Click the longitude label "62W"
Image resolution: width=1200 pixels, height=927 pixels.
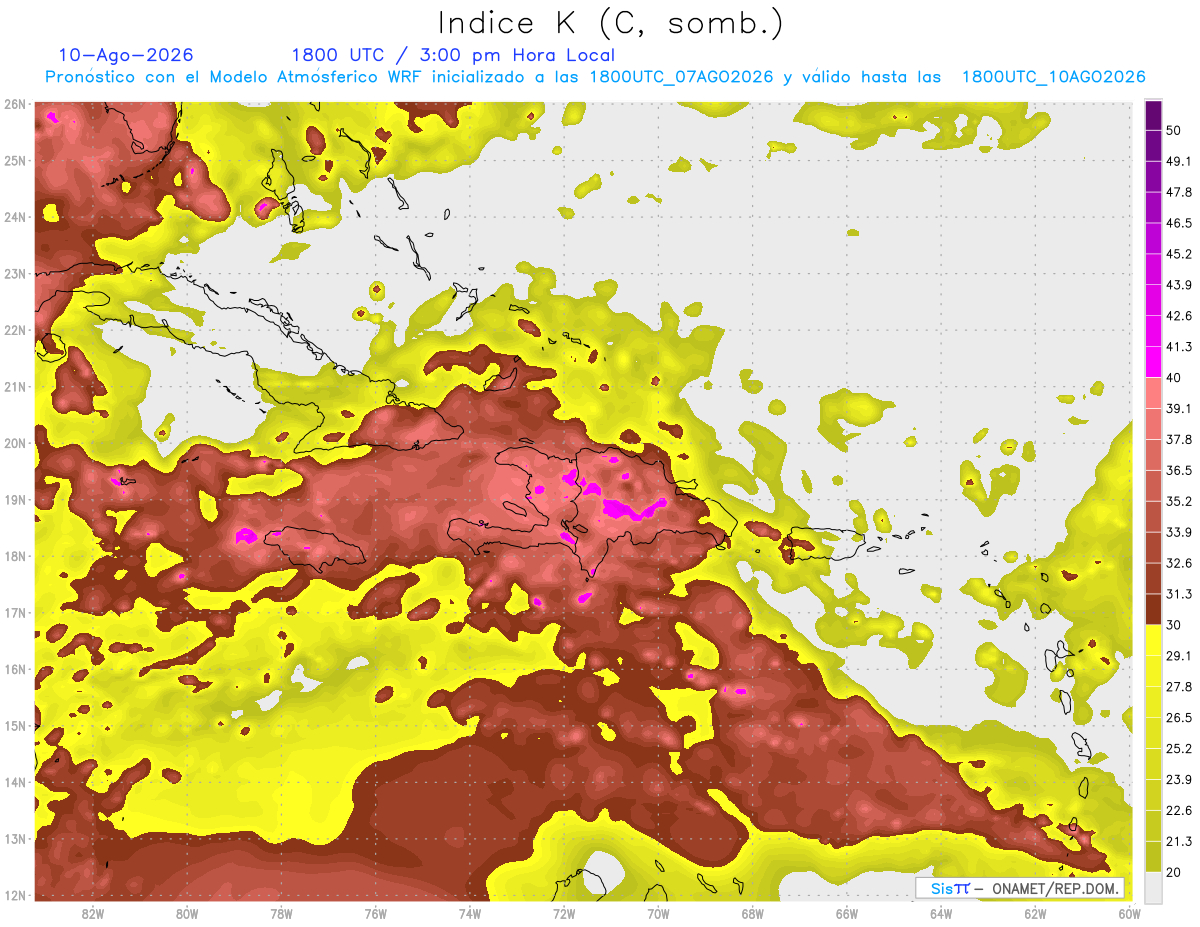[x=1035, y=914]
